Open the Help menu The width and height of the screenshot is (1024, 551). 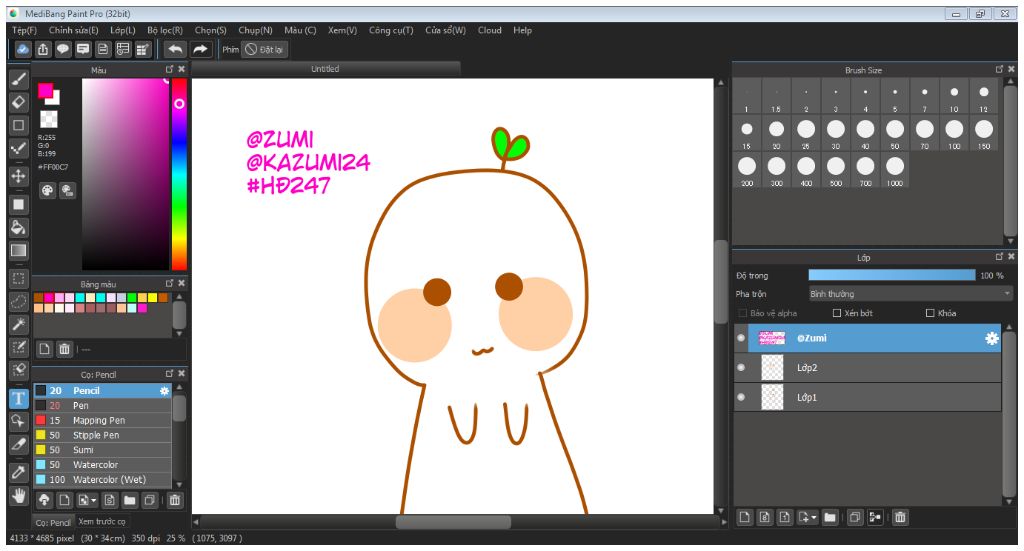[522, 30]
